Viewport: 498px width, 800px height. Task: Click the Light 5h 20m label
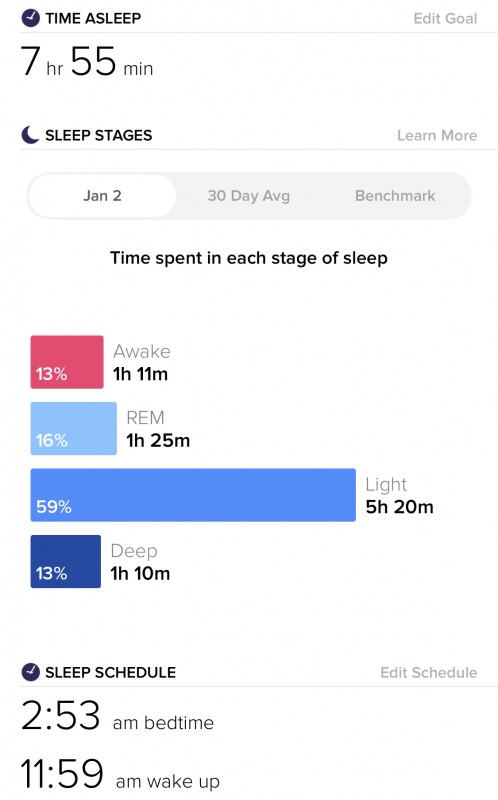point(399,495)
